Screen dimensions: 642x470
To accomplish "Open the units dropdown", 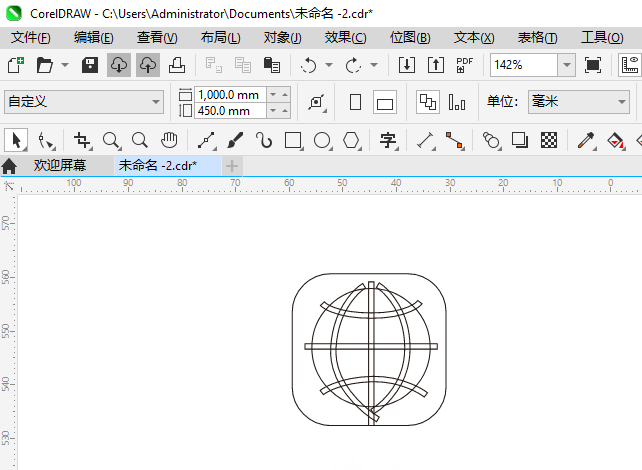I will (x=579, y=102).
